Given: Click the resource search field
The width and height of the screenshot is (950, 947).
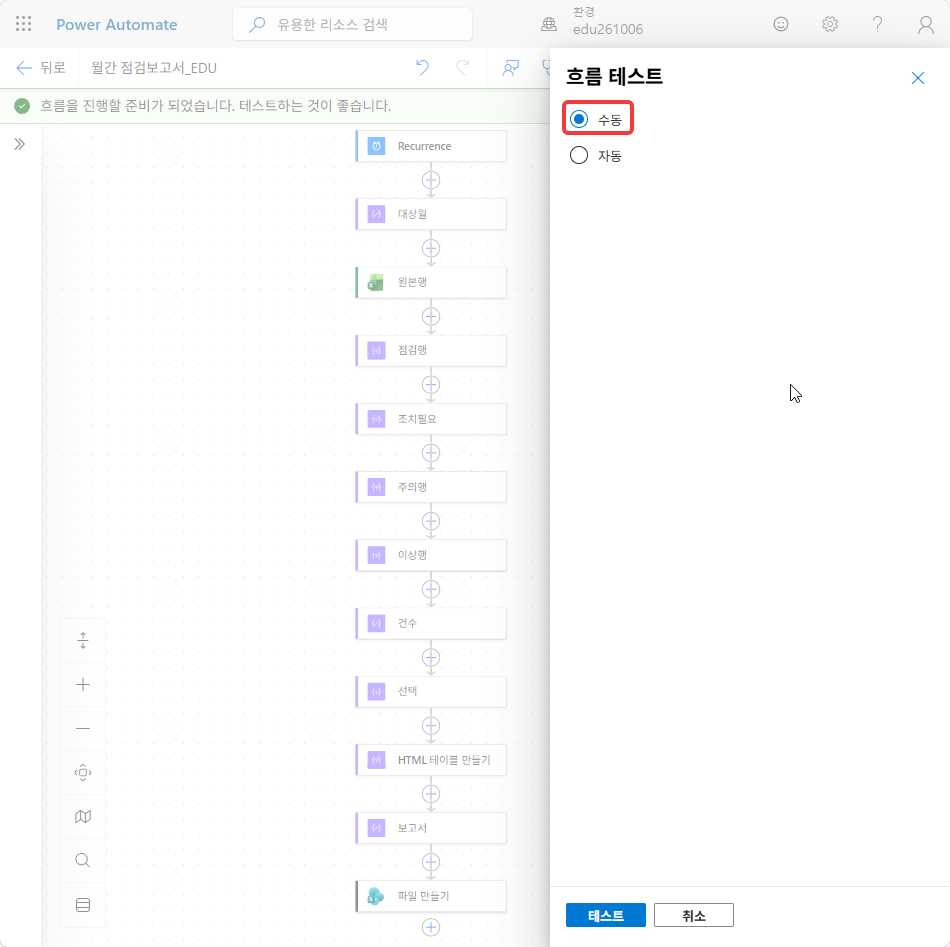Looking at the screenshot, I should (x=353, y=25).
